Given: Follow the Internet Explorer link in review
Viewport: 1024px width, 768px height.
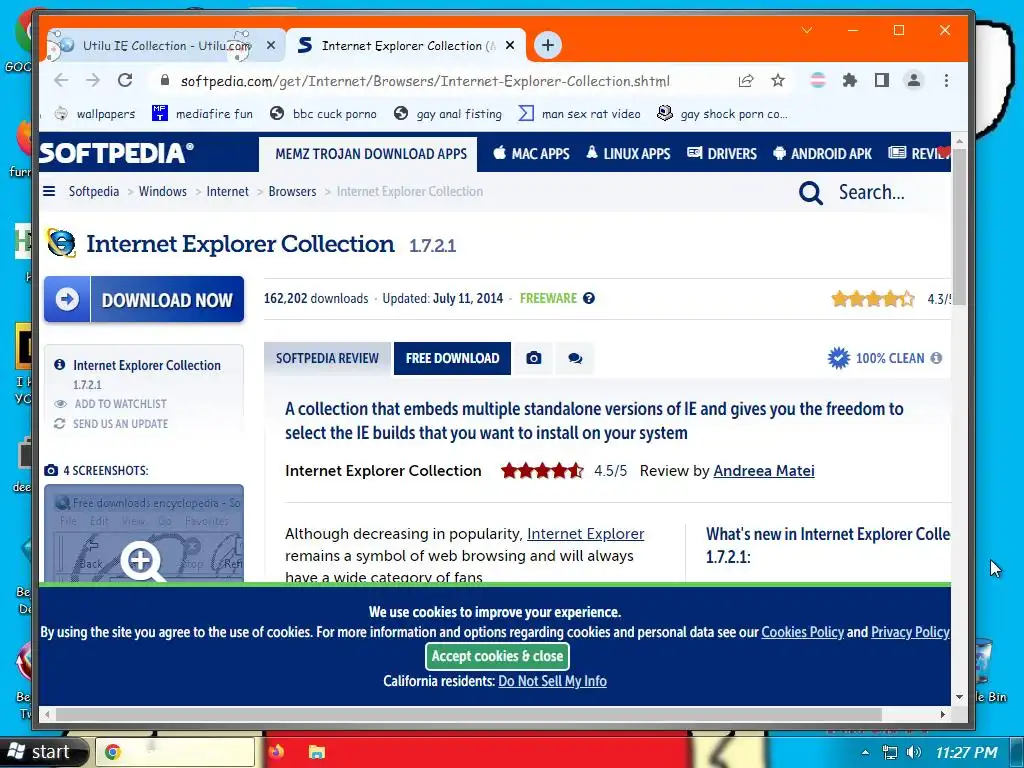Looking at the screenshot, I should point(585,534).
